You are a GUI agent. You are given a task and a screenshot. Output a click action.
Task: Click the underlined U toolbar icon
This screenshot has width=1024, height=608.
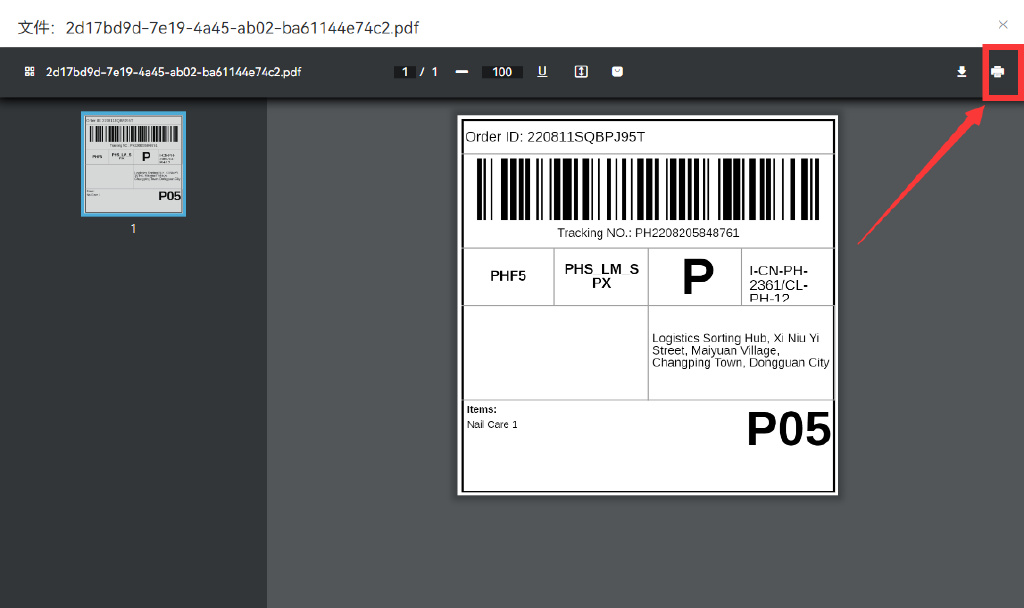542,71
